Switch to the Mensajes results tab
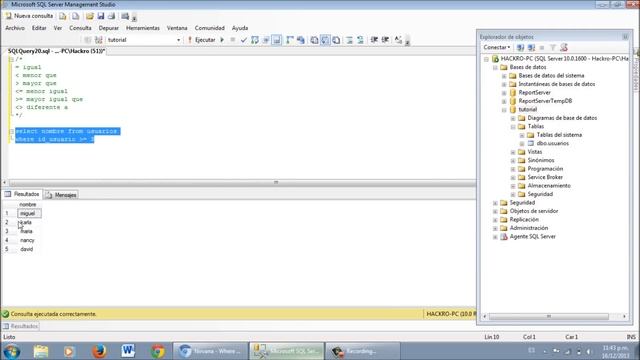The height and width of the screenshot is (360, 640). 61,195
